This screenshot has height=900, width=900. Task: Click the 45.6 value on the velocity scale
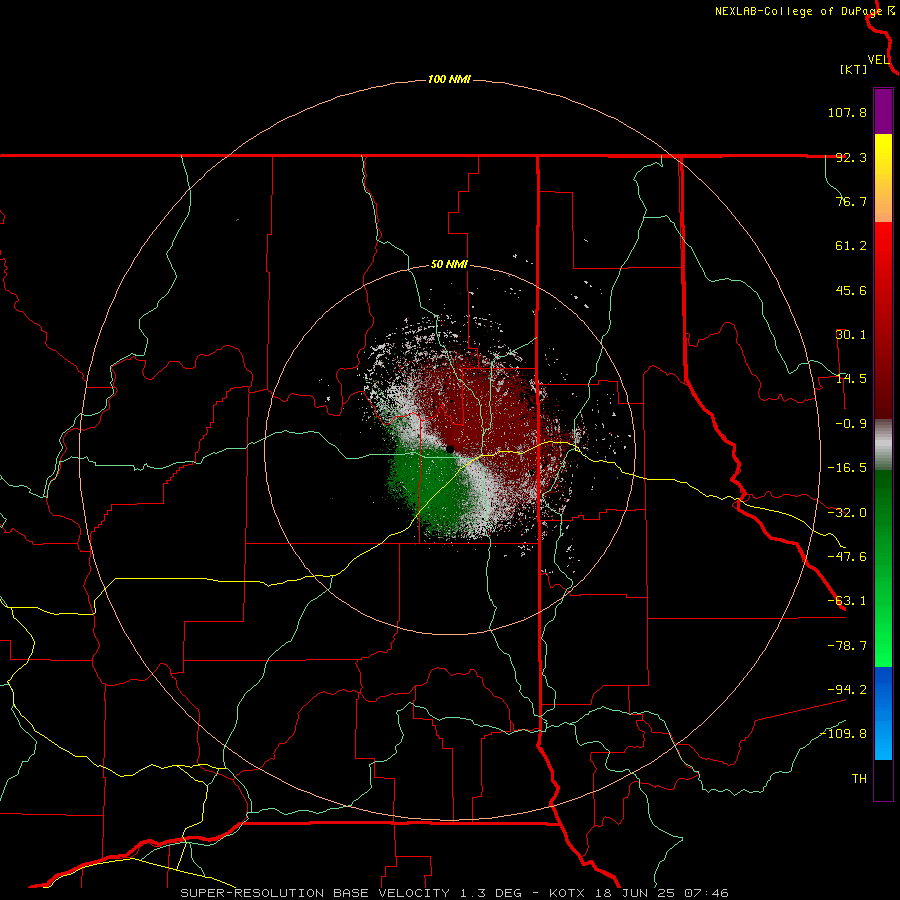[851, 290]
